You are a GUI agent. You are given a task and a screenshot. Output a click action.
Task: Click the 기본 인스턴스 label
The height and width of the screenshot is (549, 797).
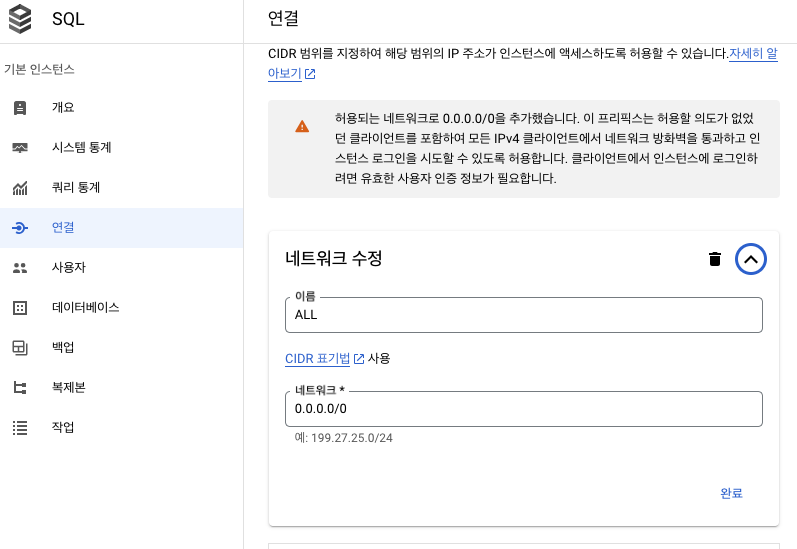tap(39, 69)
